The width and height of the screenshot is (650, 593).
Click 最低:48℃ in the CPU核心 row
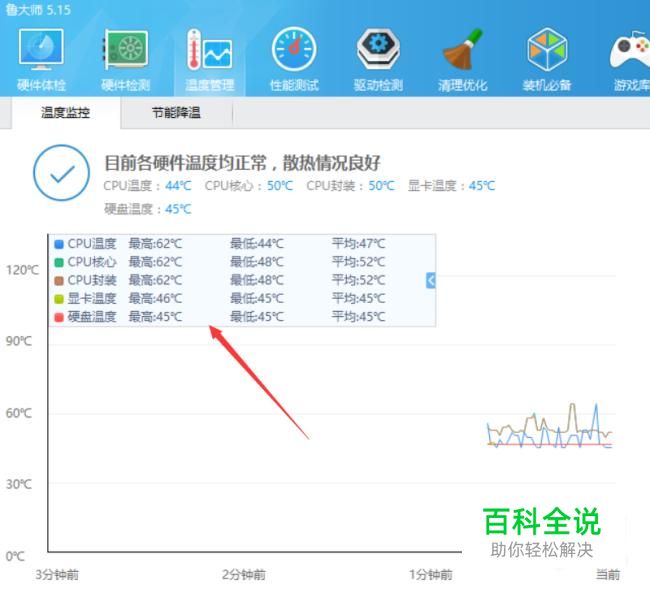coord(257,262)
